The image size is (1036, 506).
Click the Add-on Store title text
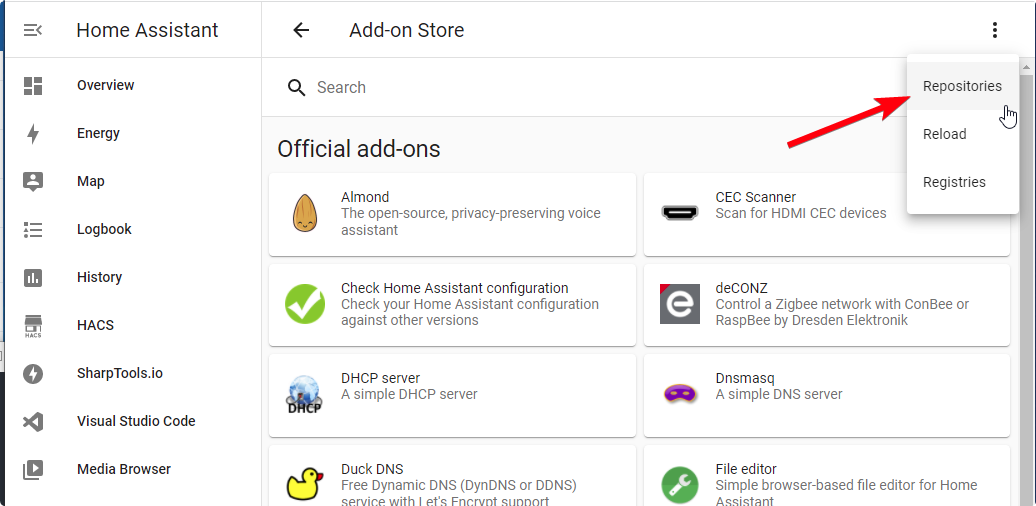click(x=407, y=30)
